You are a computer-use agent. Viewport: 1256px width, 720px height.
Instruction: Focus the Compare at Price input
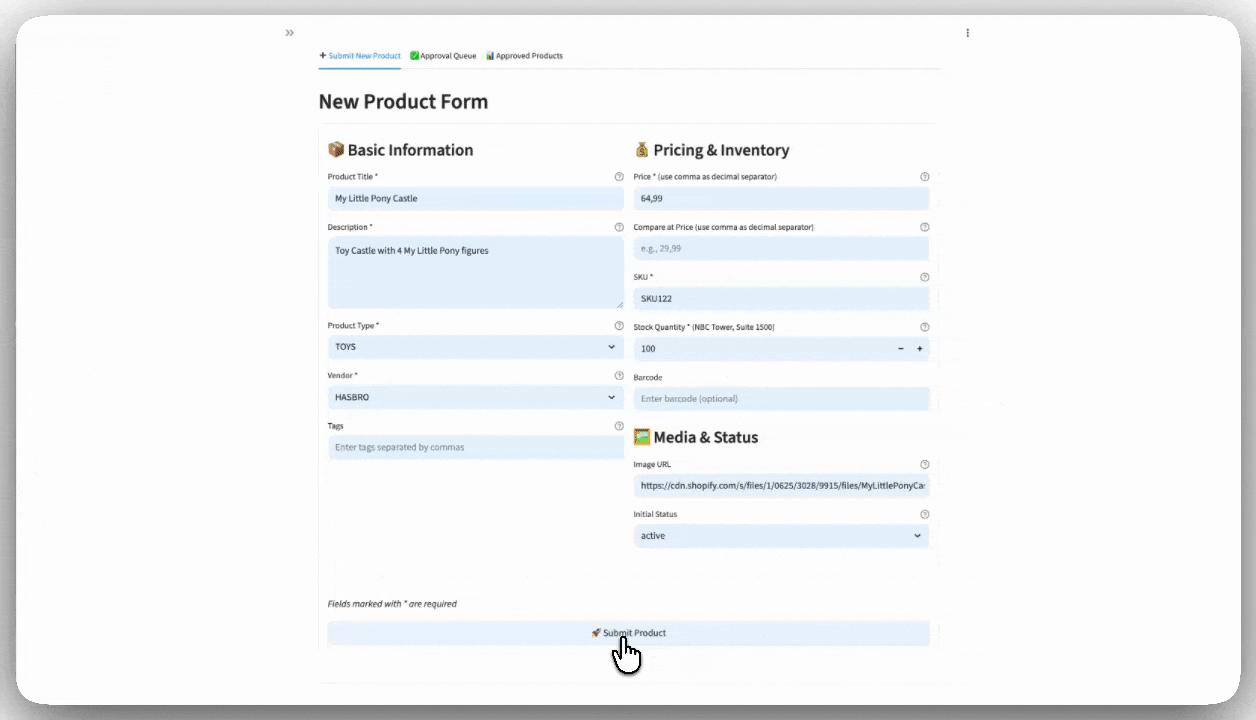[781, 248]
